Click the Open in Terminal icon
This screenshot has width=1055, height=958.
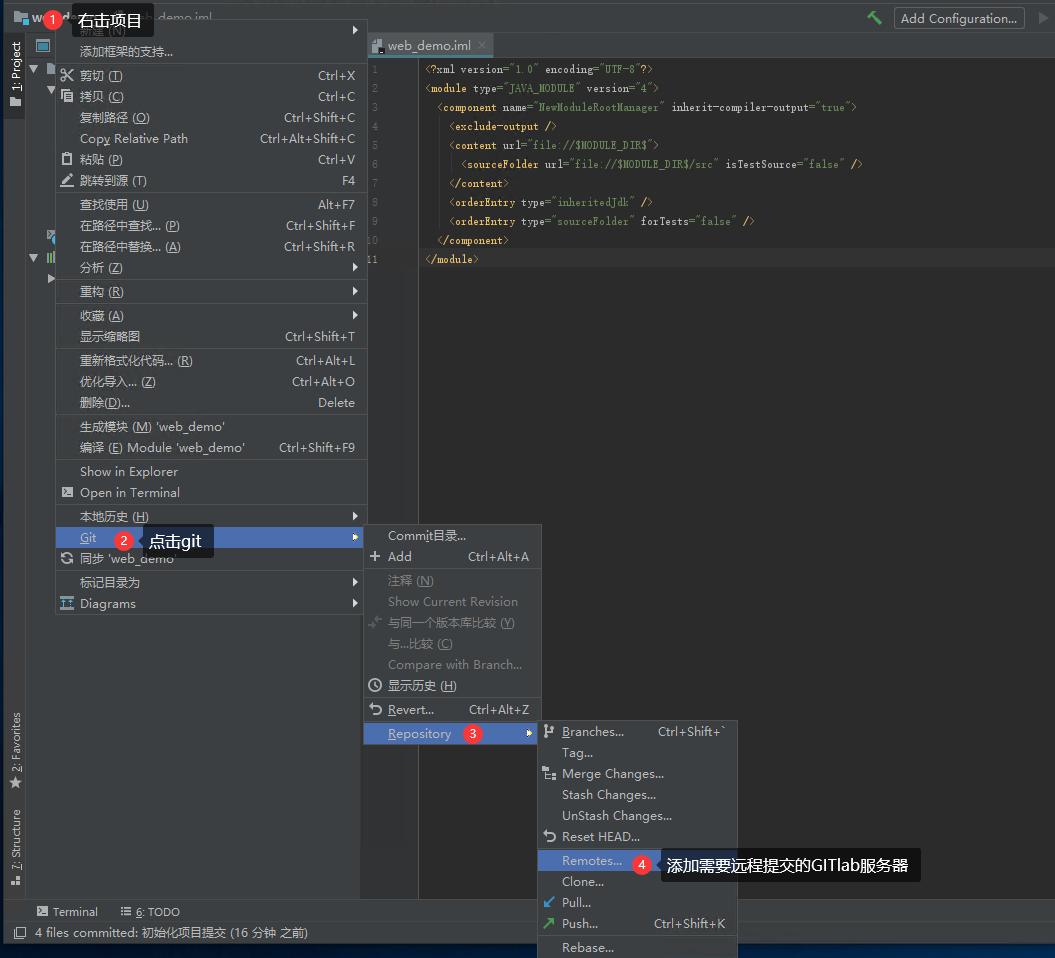[x=67, y=492]
